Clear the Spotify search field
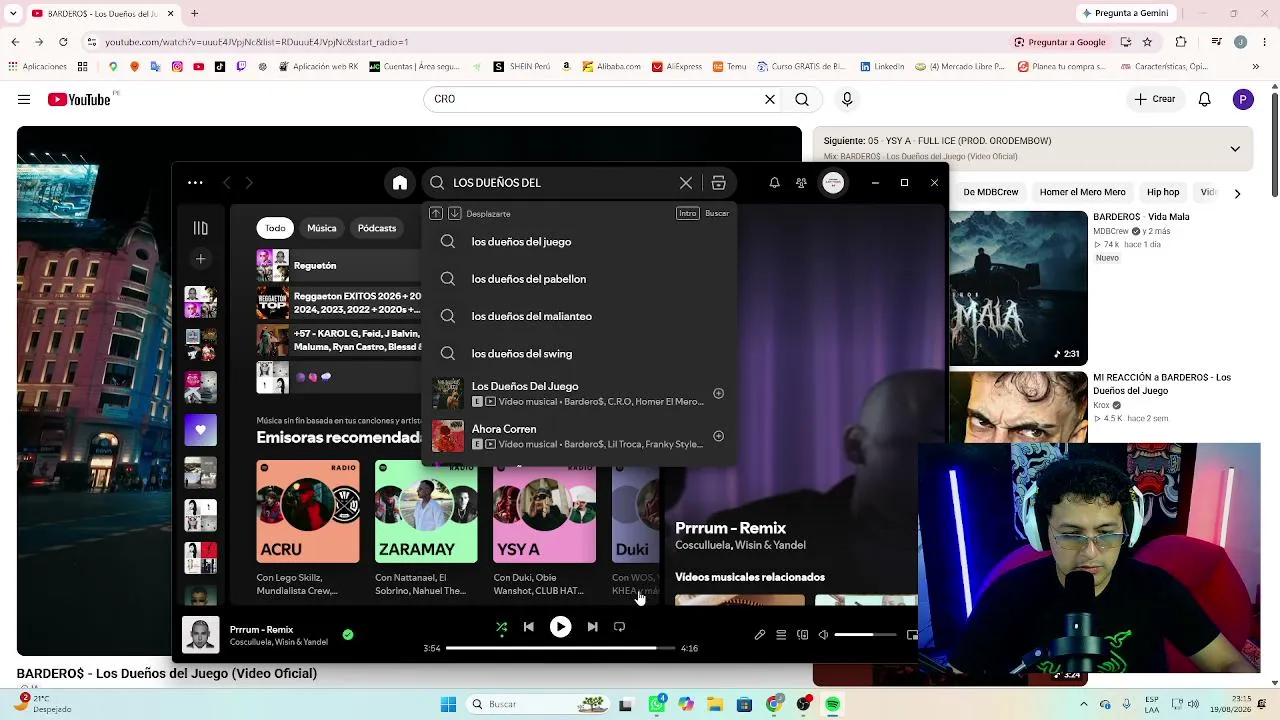1280x720 pixels. tap(686, 183)
